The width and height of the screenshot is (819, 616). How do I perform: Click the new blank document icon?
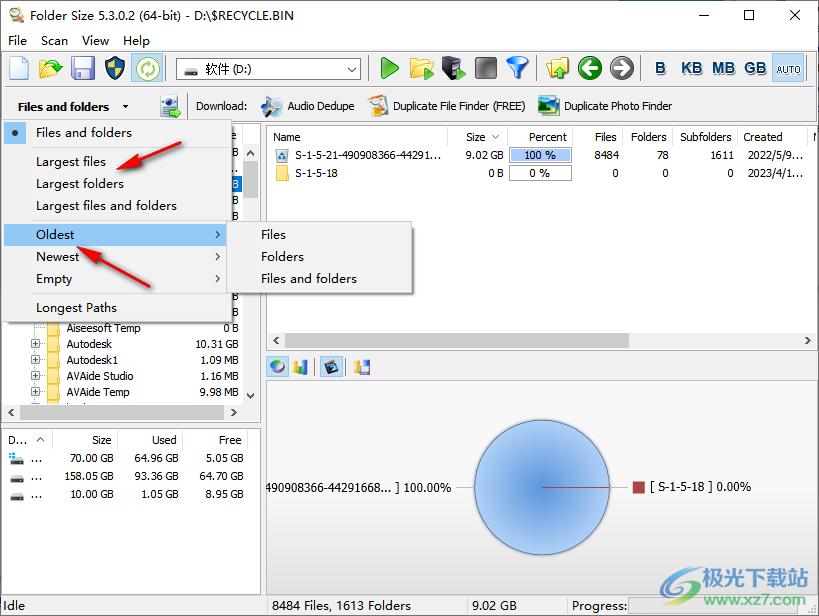(19, 68)
